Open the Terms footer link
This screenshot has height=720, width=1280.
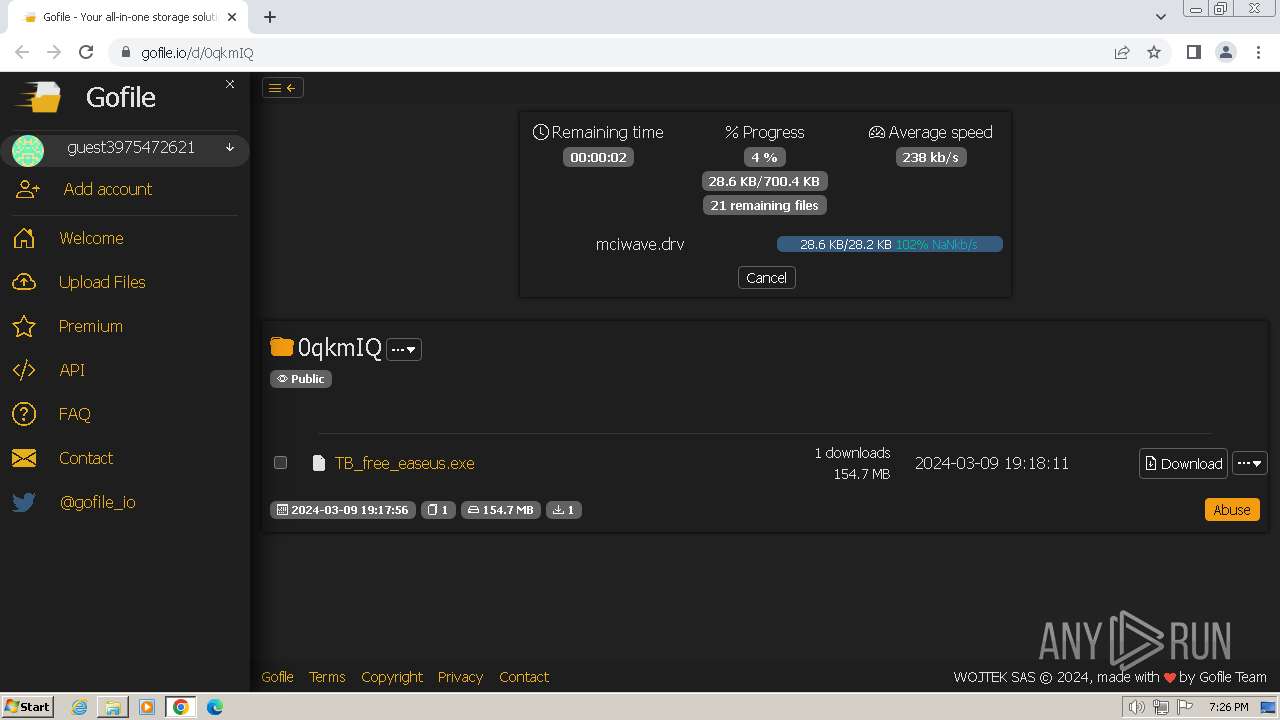[327, 677]
